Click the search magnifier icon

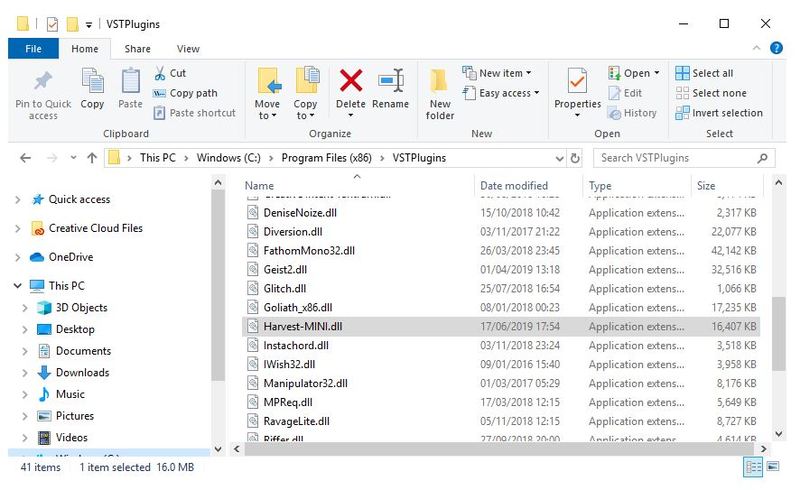tap(762, 158)
